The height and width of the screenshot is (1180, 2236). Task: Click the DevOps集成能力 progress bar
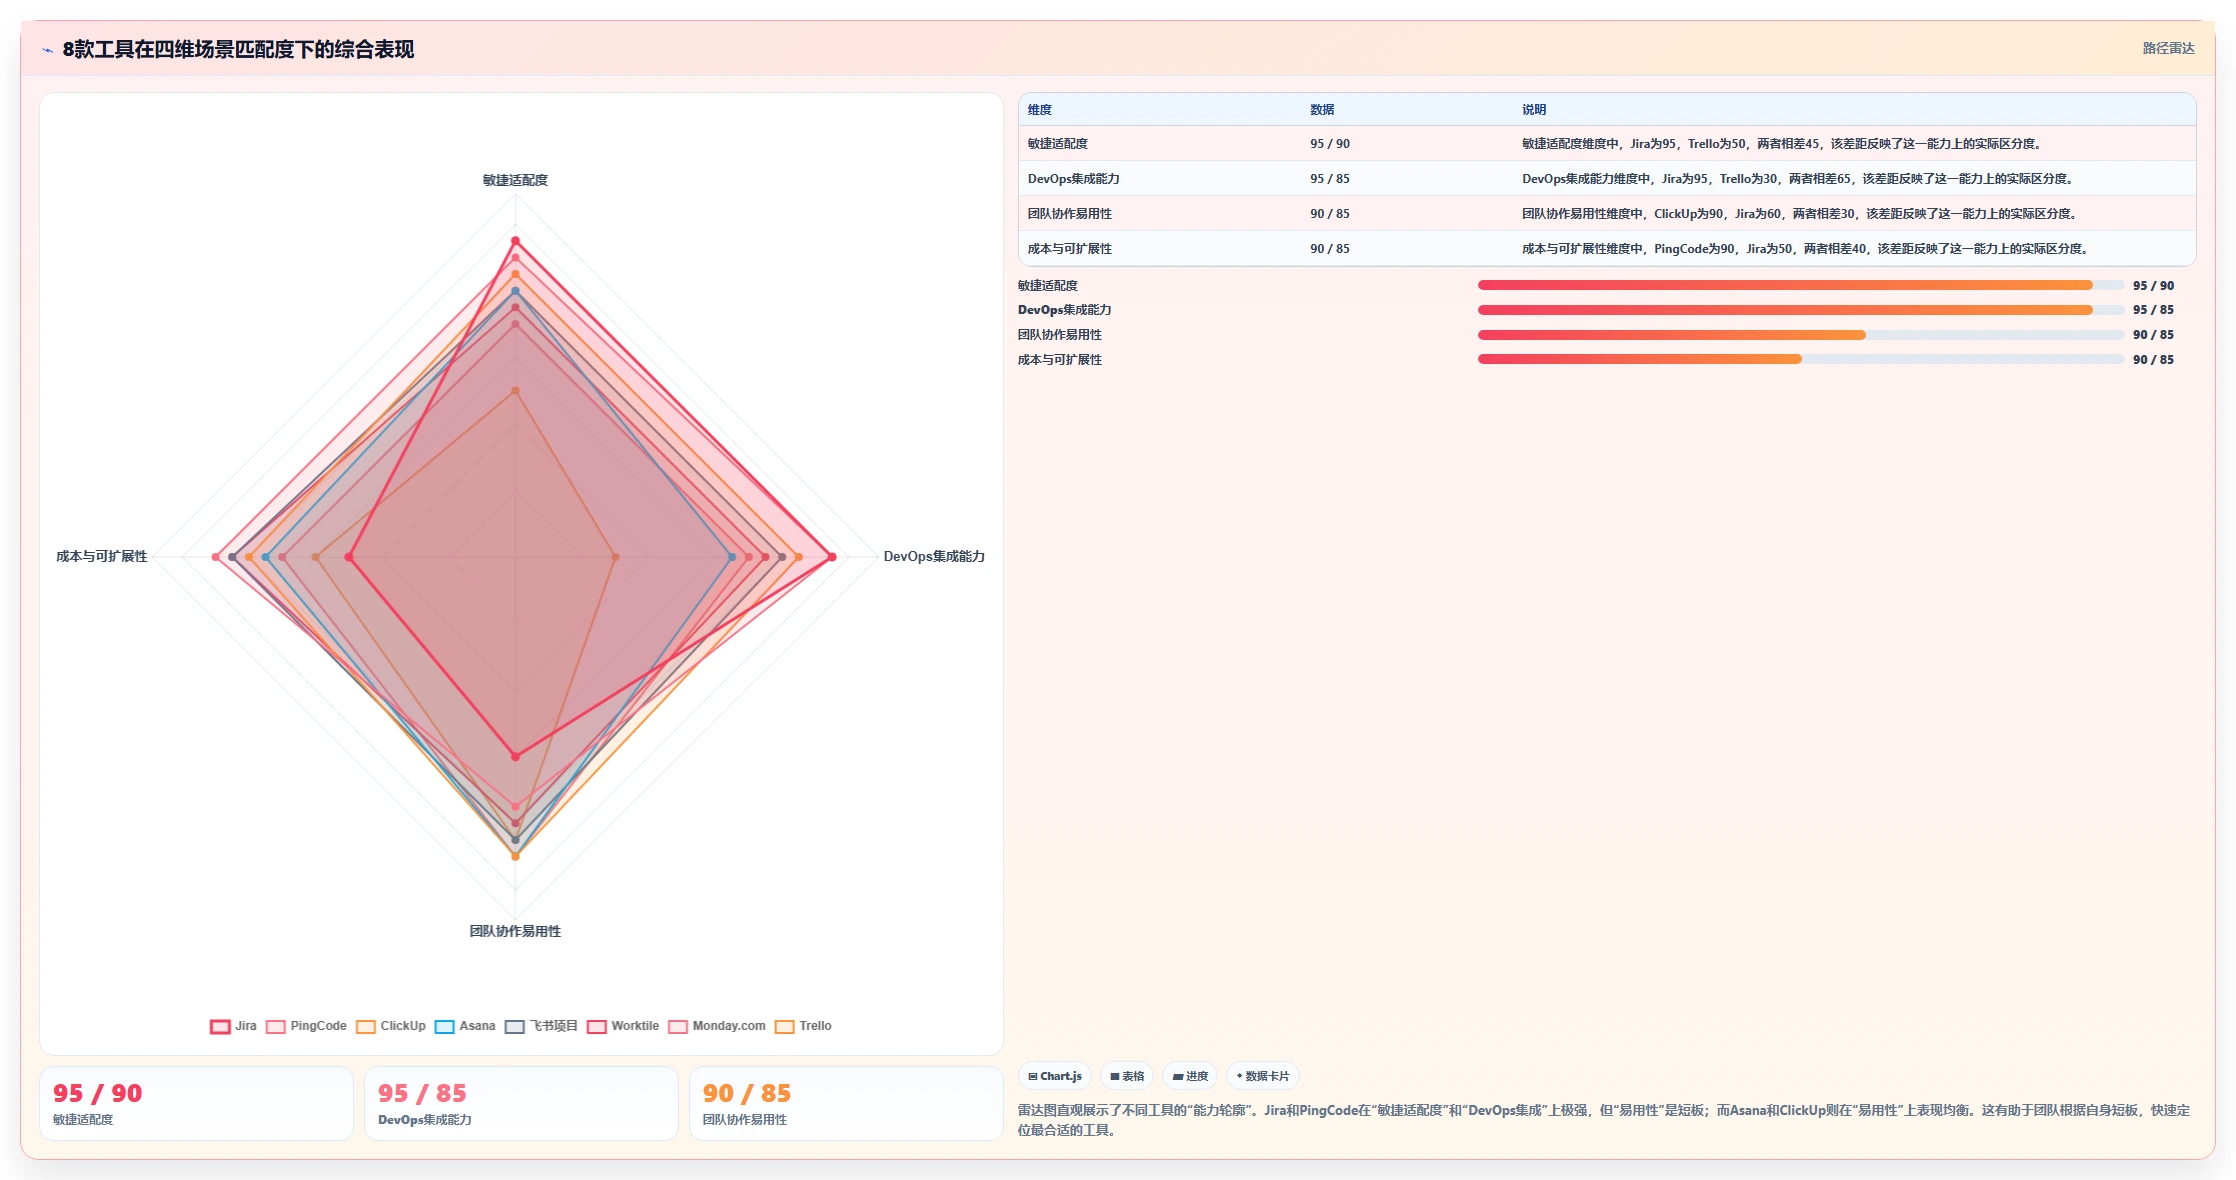coord(1801,310)
